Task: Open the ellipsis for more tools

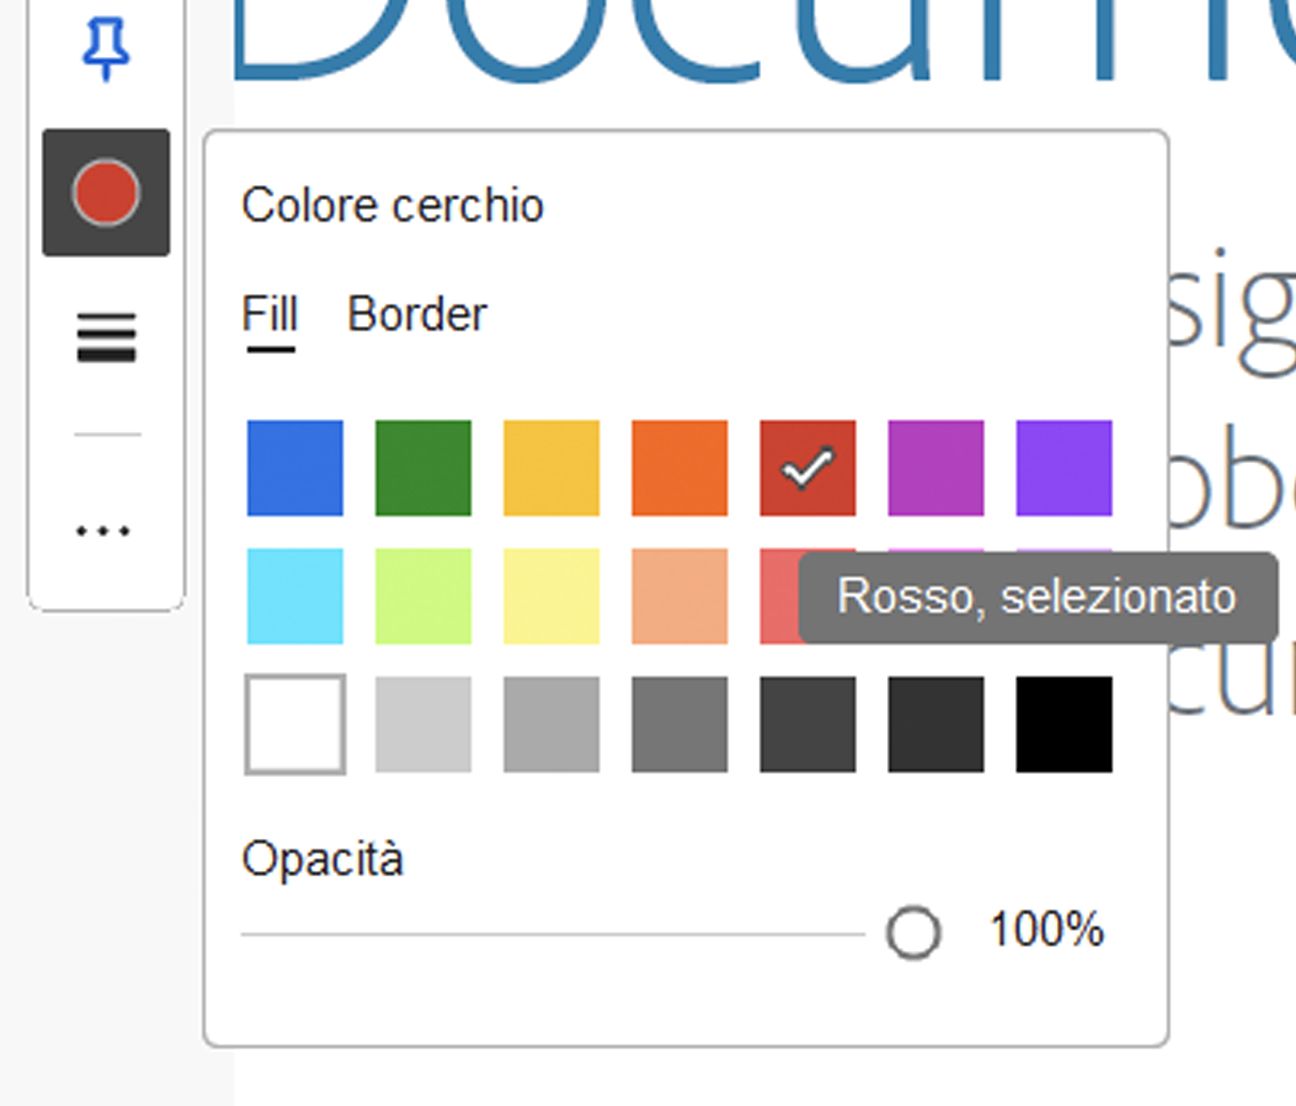Action: coord(106,531)
